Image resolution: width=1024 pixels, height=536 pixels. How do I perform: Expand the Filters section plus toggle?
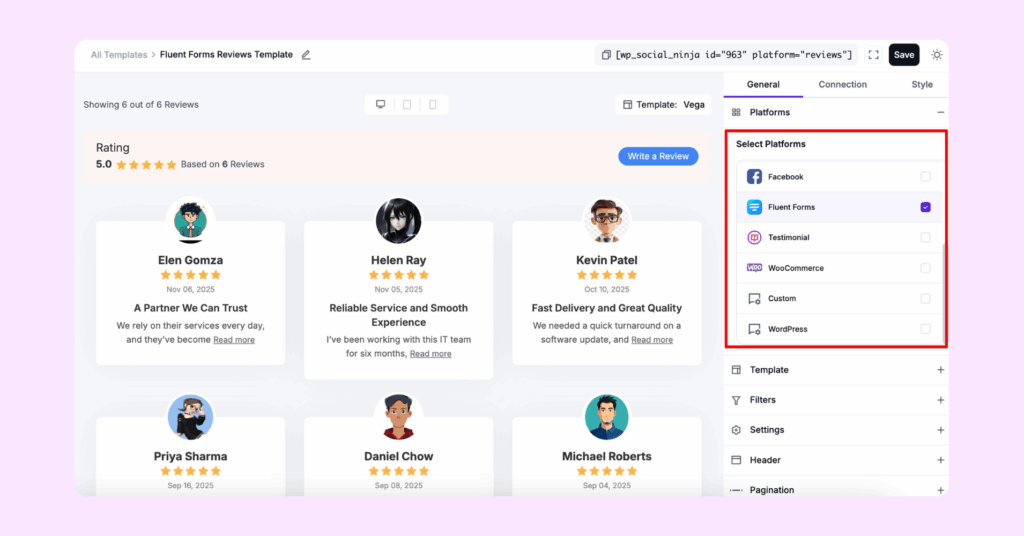click(x=940, y=400)
